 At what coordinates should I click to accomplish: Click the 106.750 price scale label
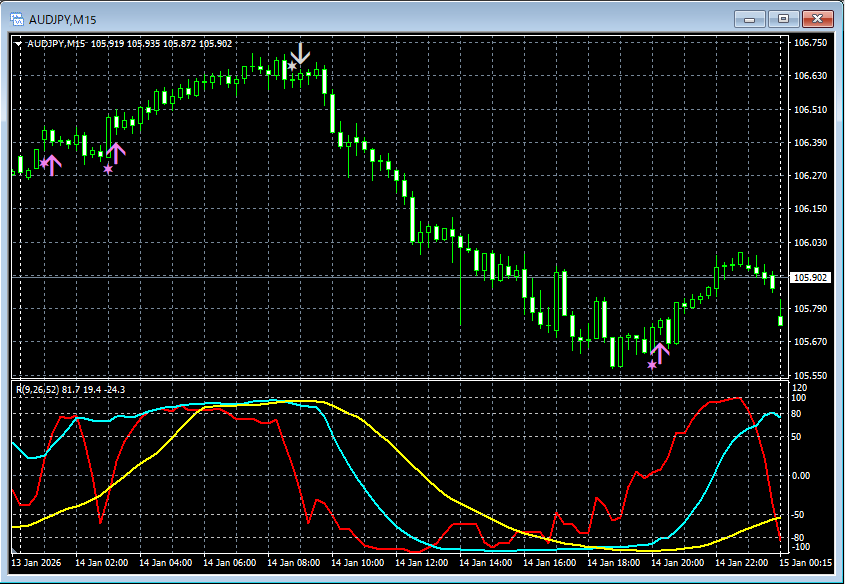(x=809, y=43)
